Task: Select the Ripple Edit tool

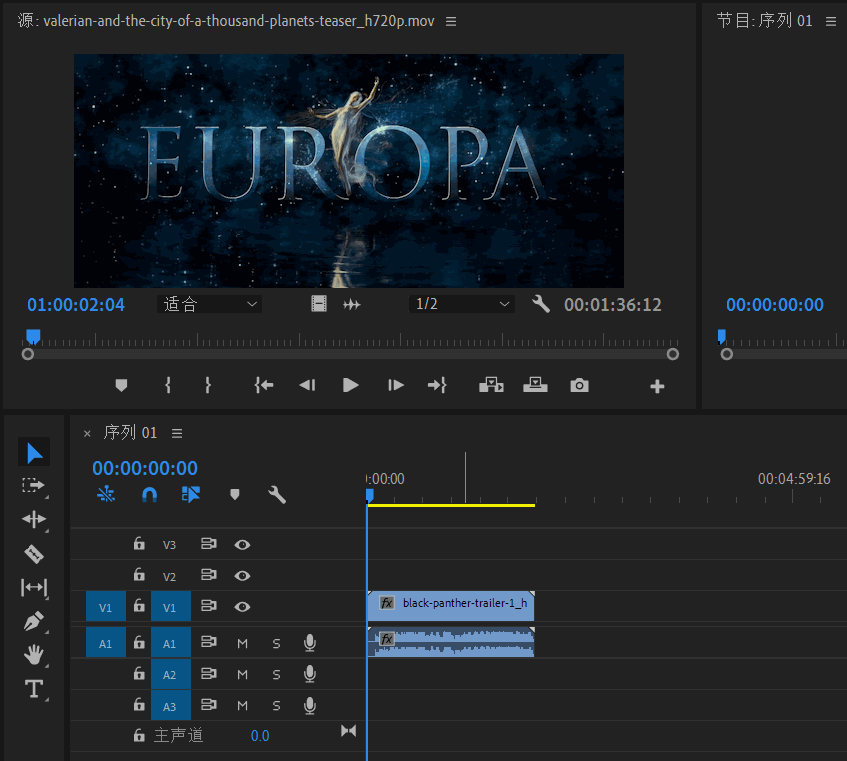Action: (34, 519)
